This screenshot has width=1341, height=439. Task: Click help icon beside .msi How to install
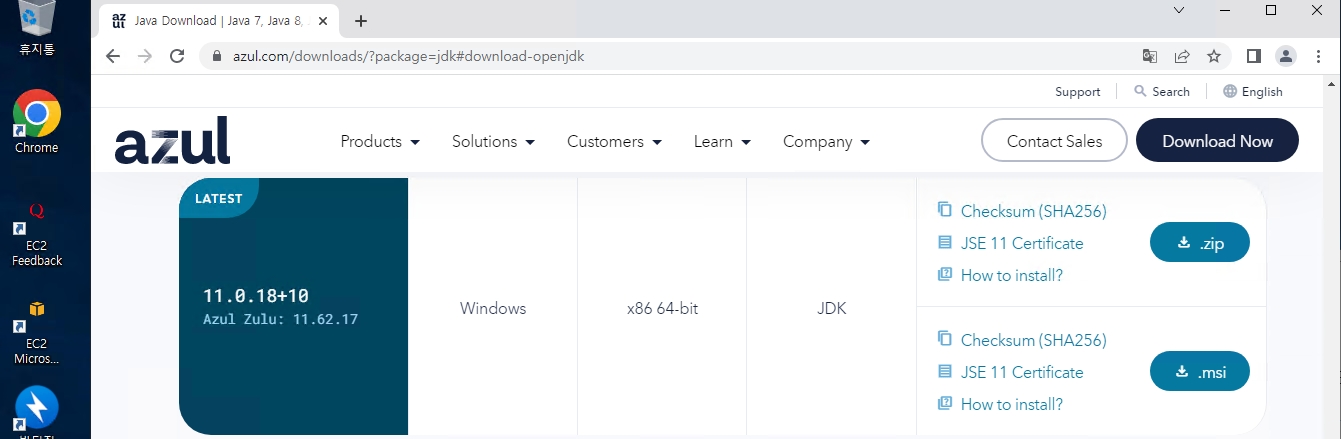coord(944,403)
